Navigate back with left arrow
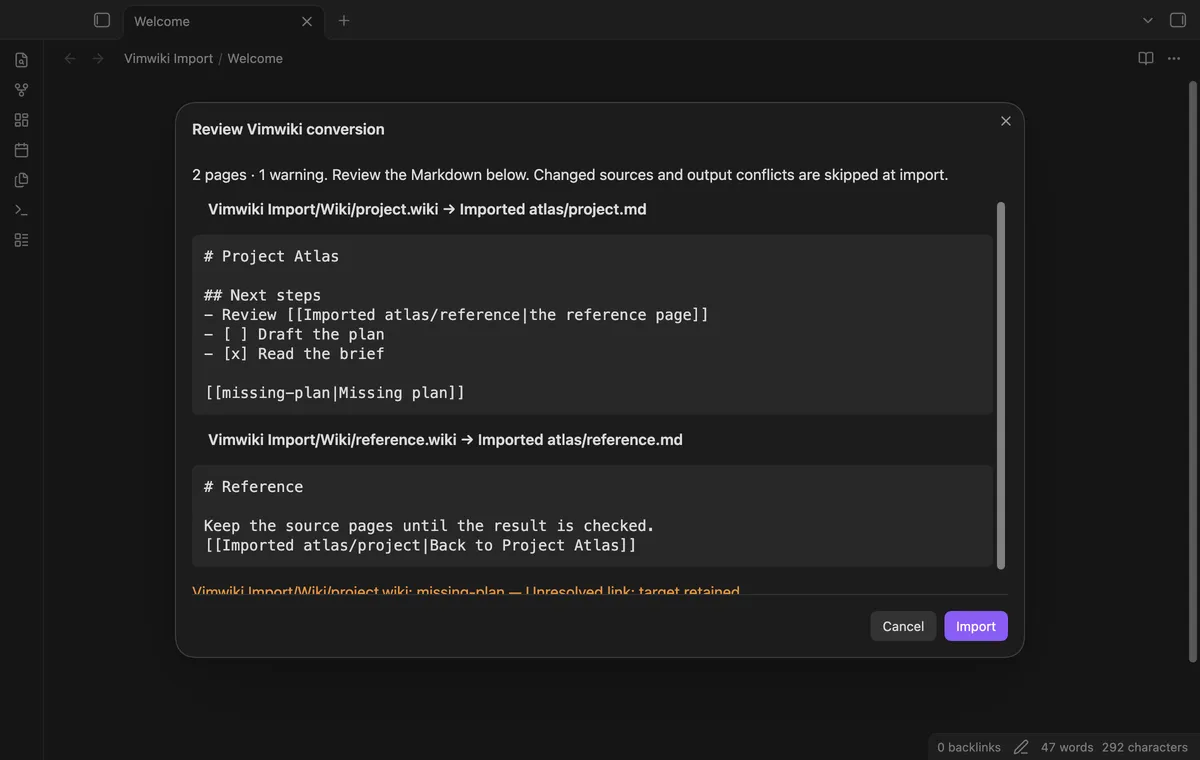1200x760 pixels. coord(70,59)
